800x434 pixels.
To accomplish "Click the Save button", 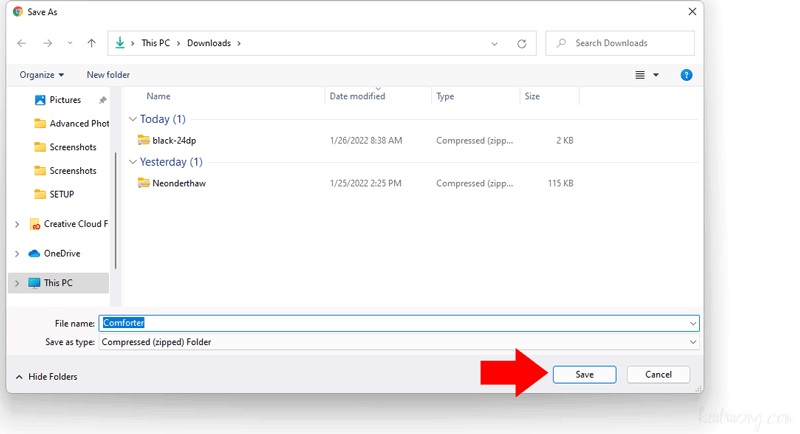I will 585,374.
